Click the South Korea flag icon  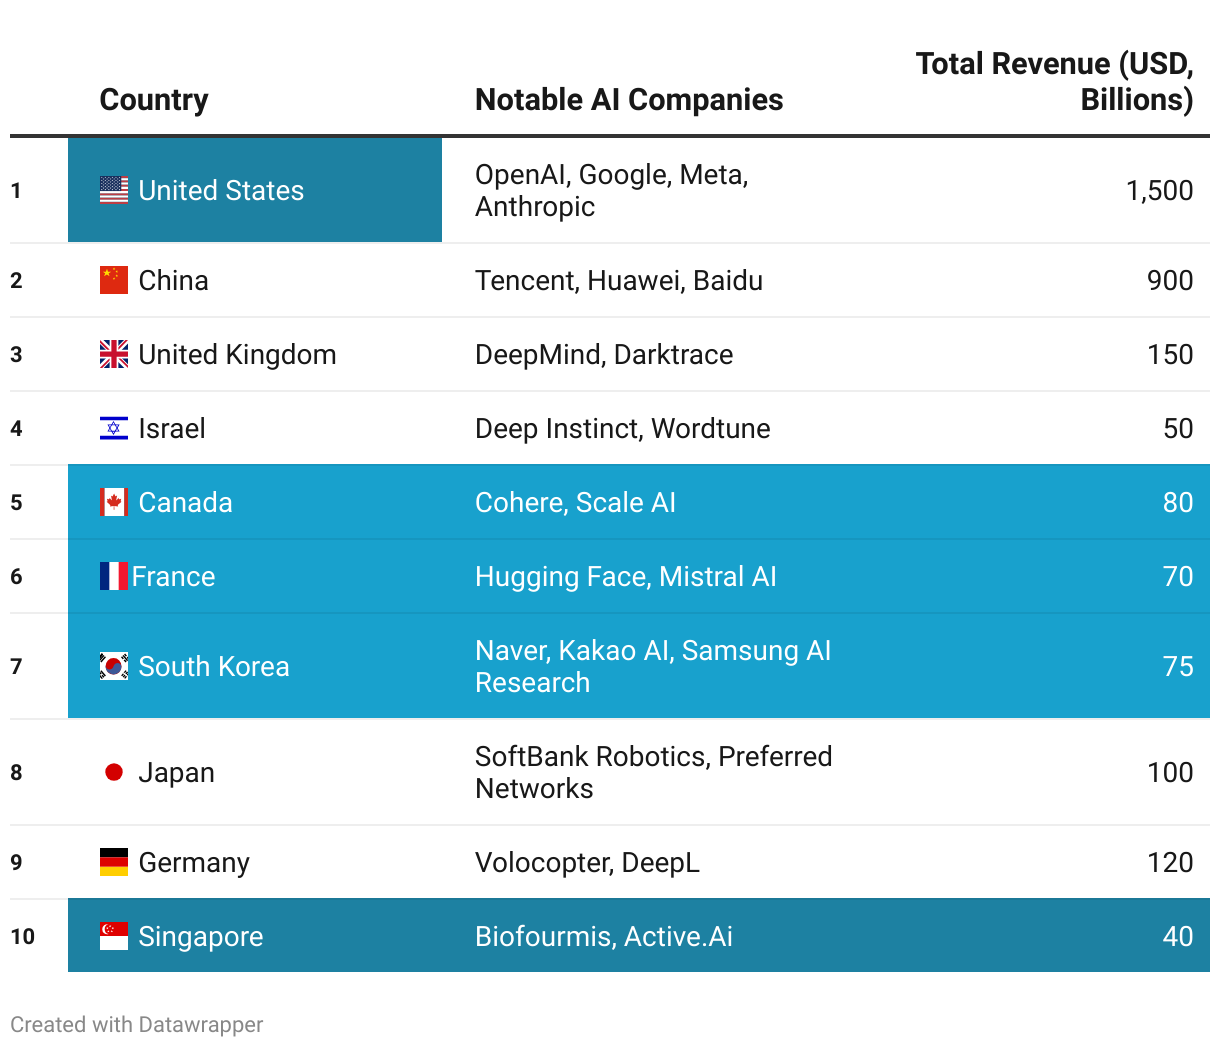coord(114,666)
